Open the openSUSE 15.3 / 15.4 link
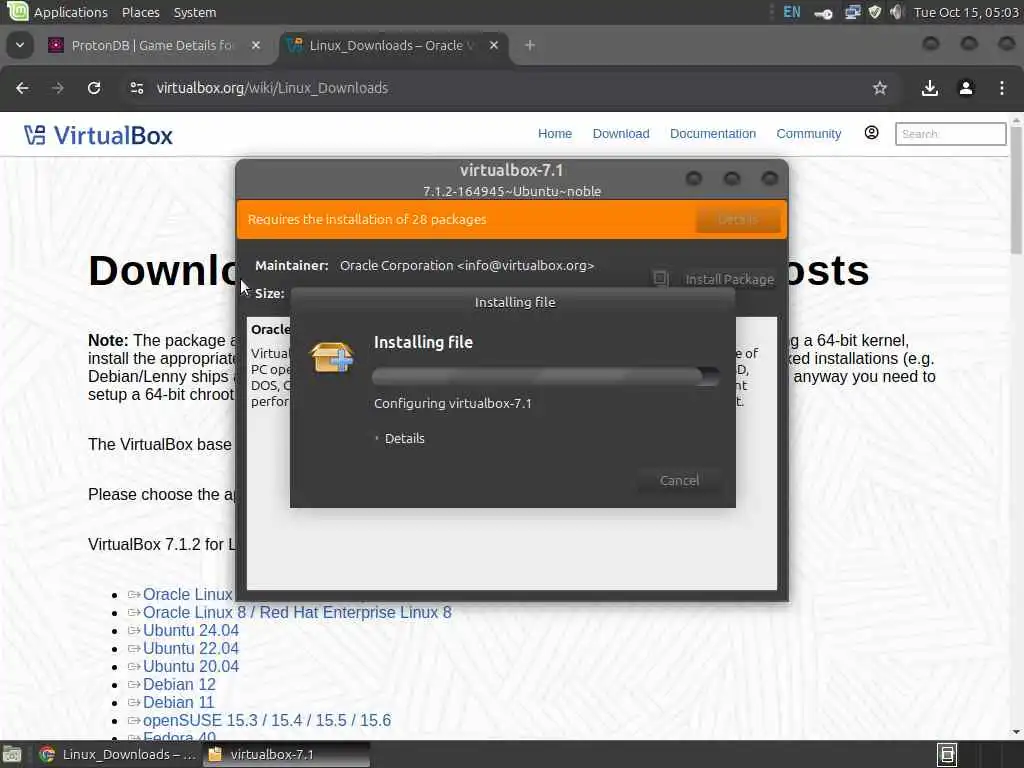The width and height of the screenshot is (1024, 768). coord(266,720)
